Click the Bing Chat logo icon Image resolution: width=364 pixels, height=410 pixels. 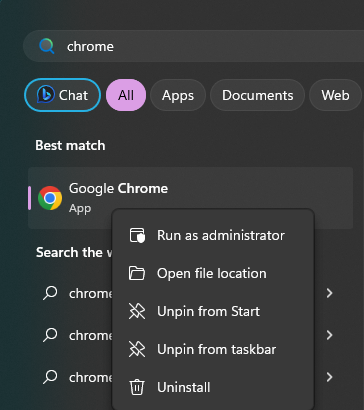click(x=46, y=95)
